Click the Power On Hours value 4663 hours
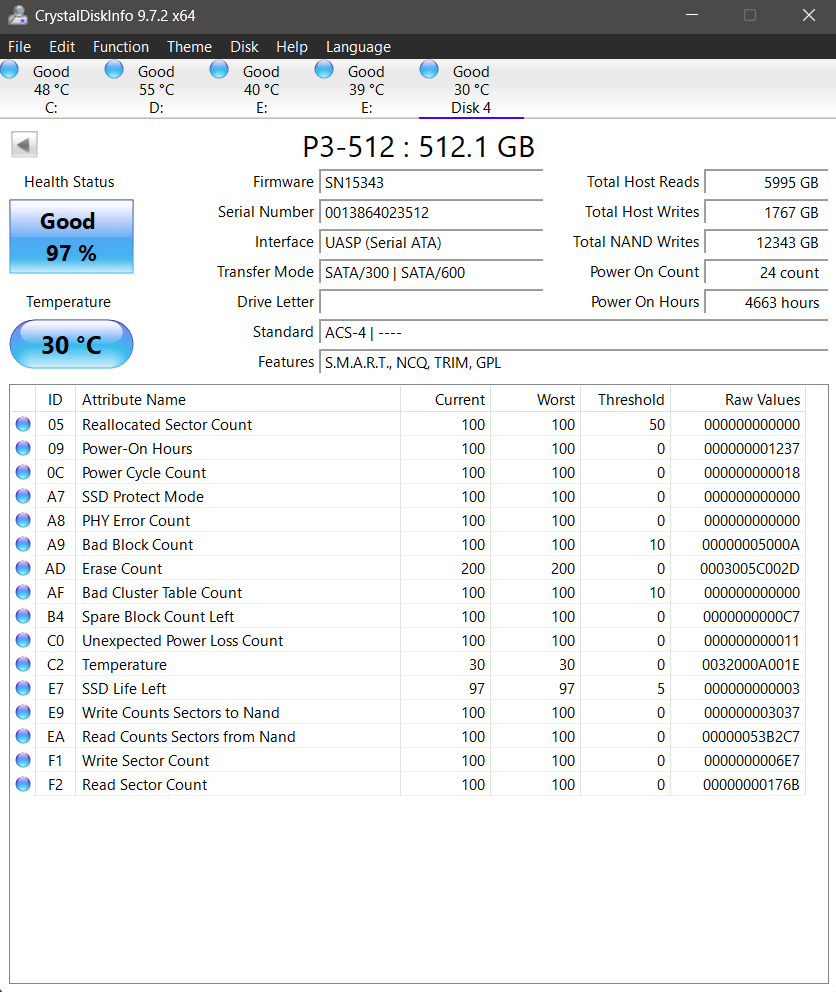The image size is (836, 992). 766,302
